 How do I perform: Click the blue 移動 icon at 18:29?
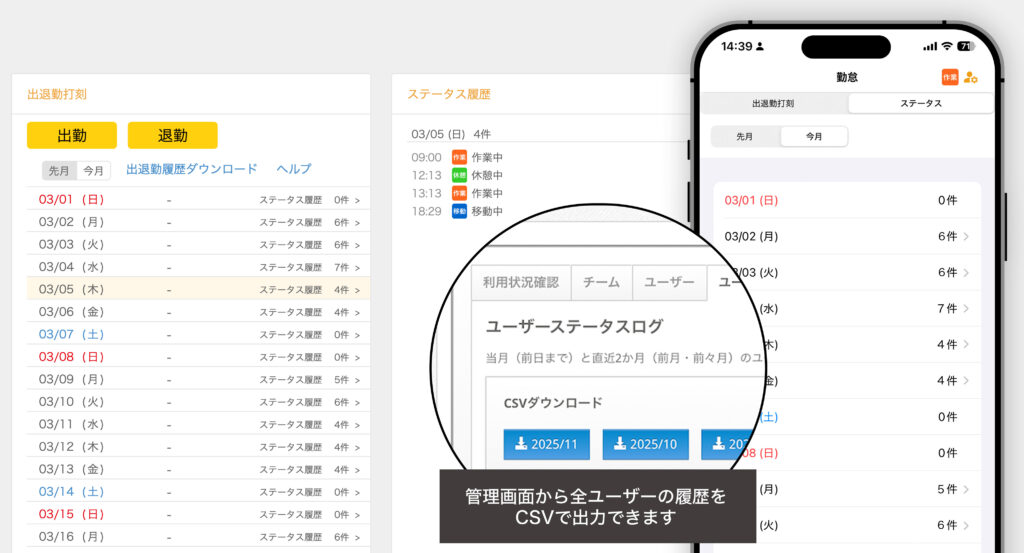point(459,211)
